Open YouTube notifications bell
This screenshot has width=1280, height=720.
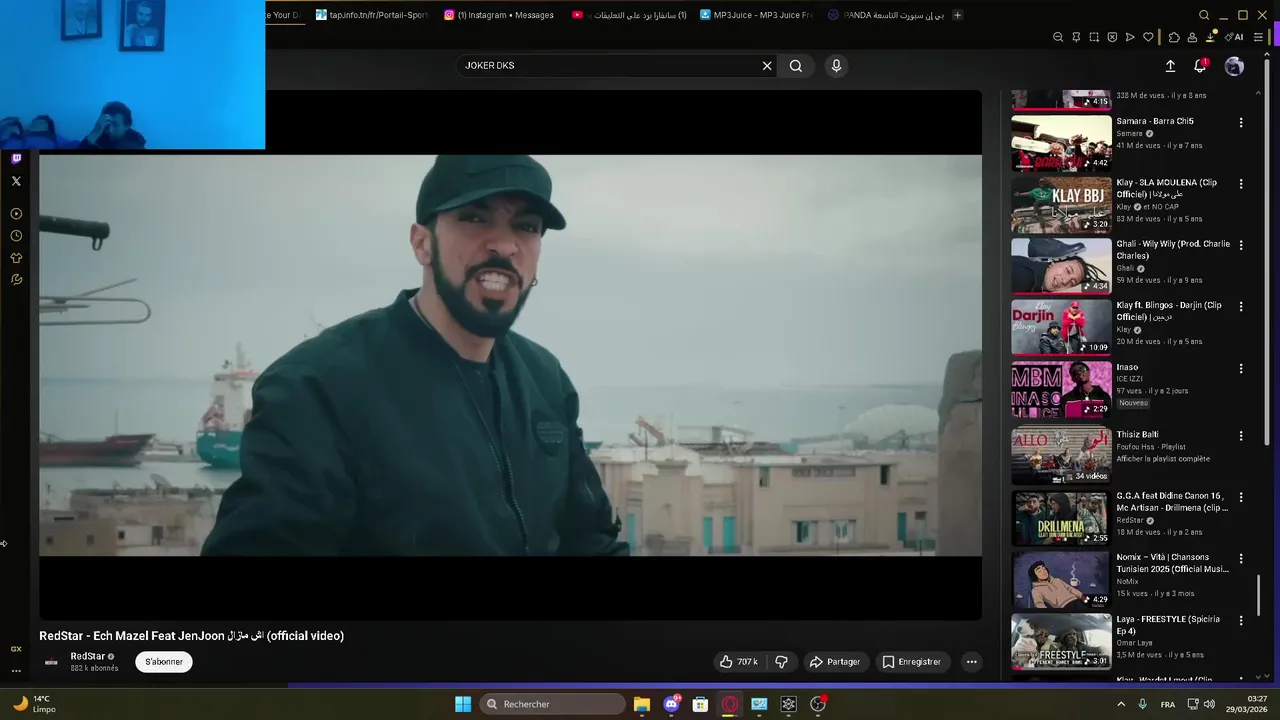1200,66
